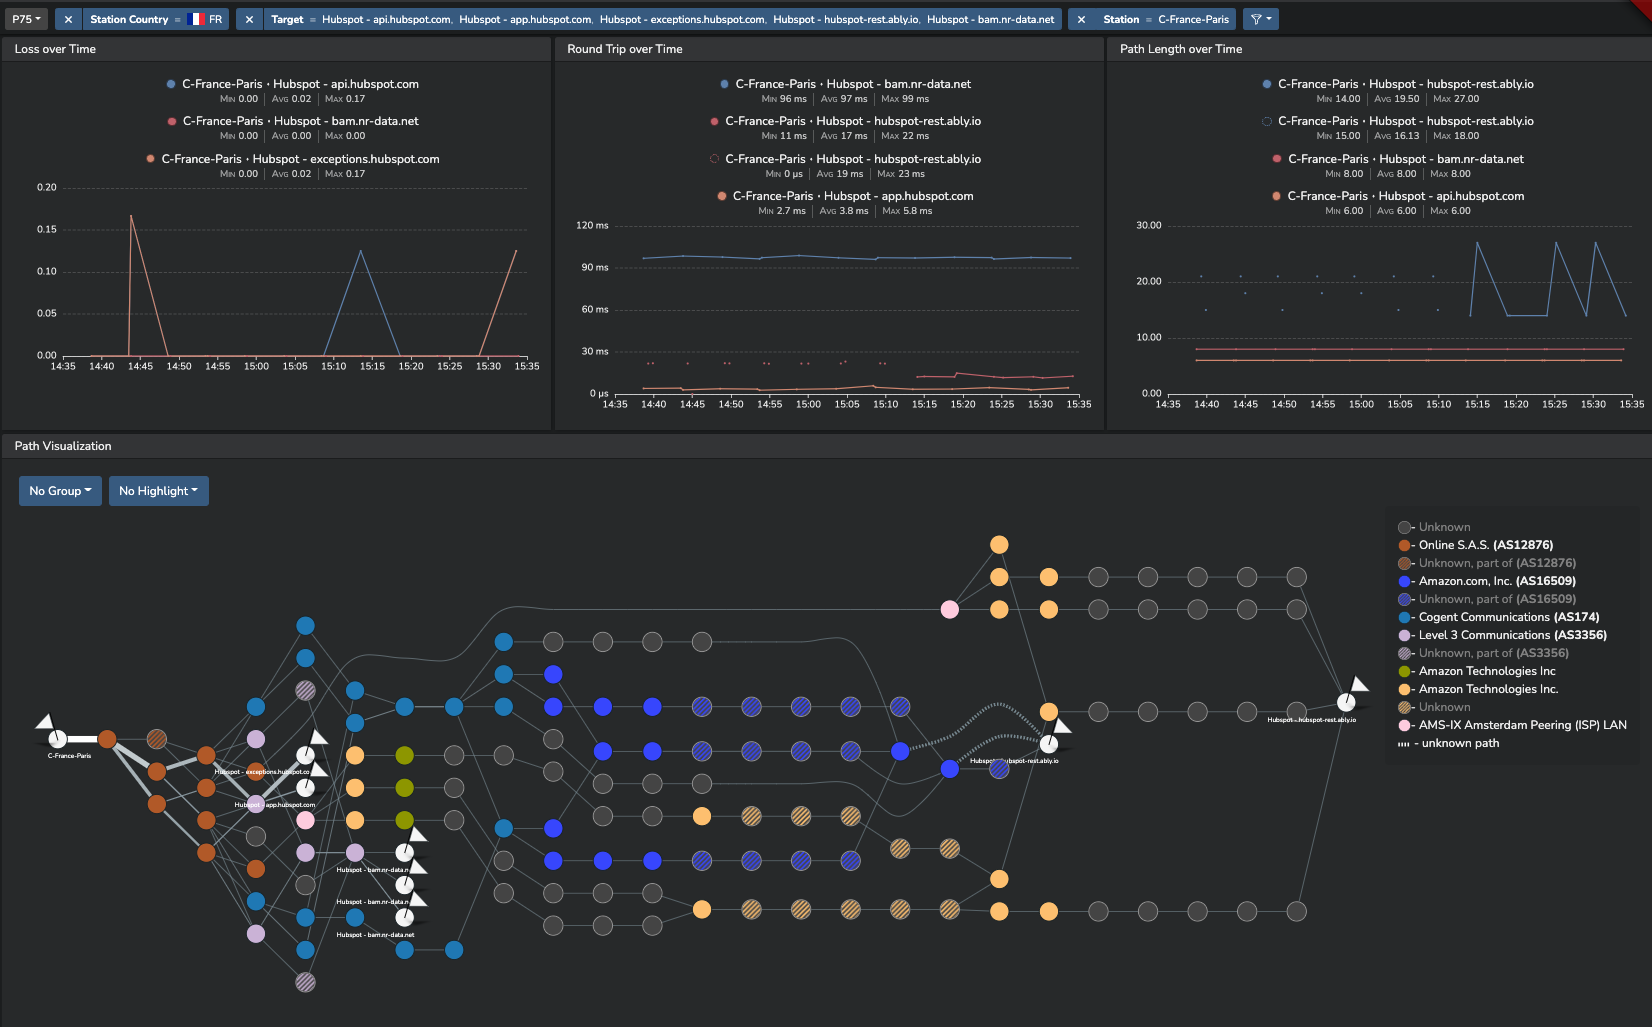This screenshot has height=1027, width=1652.
Task: Open the No Highlight dropdown
Action: tap(158, 491)
